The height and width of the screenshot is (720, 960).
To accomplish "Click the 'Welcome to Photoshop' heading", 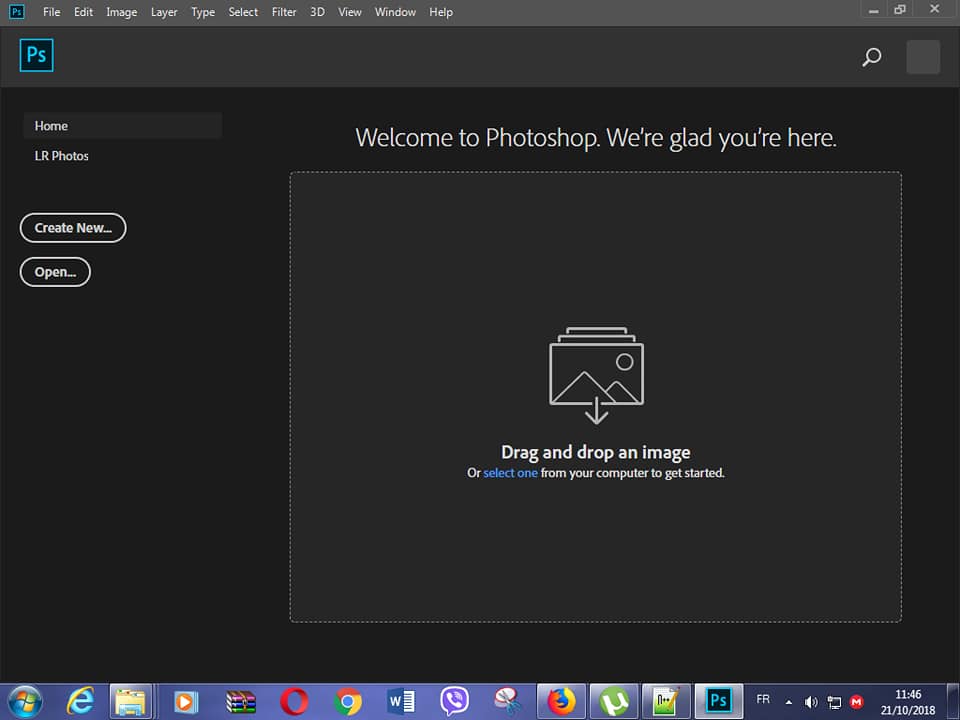I will click(x=596, y=137).
